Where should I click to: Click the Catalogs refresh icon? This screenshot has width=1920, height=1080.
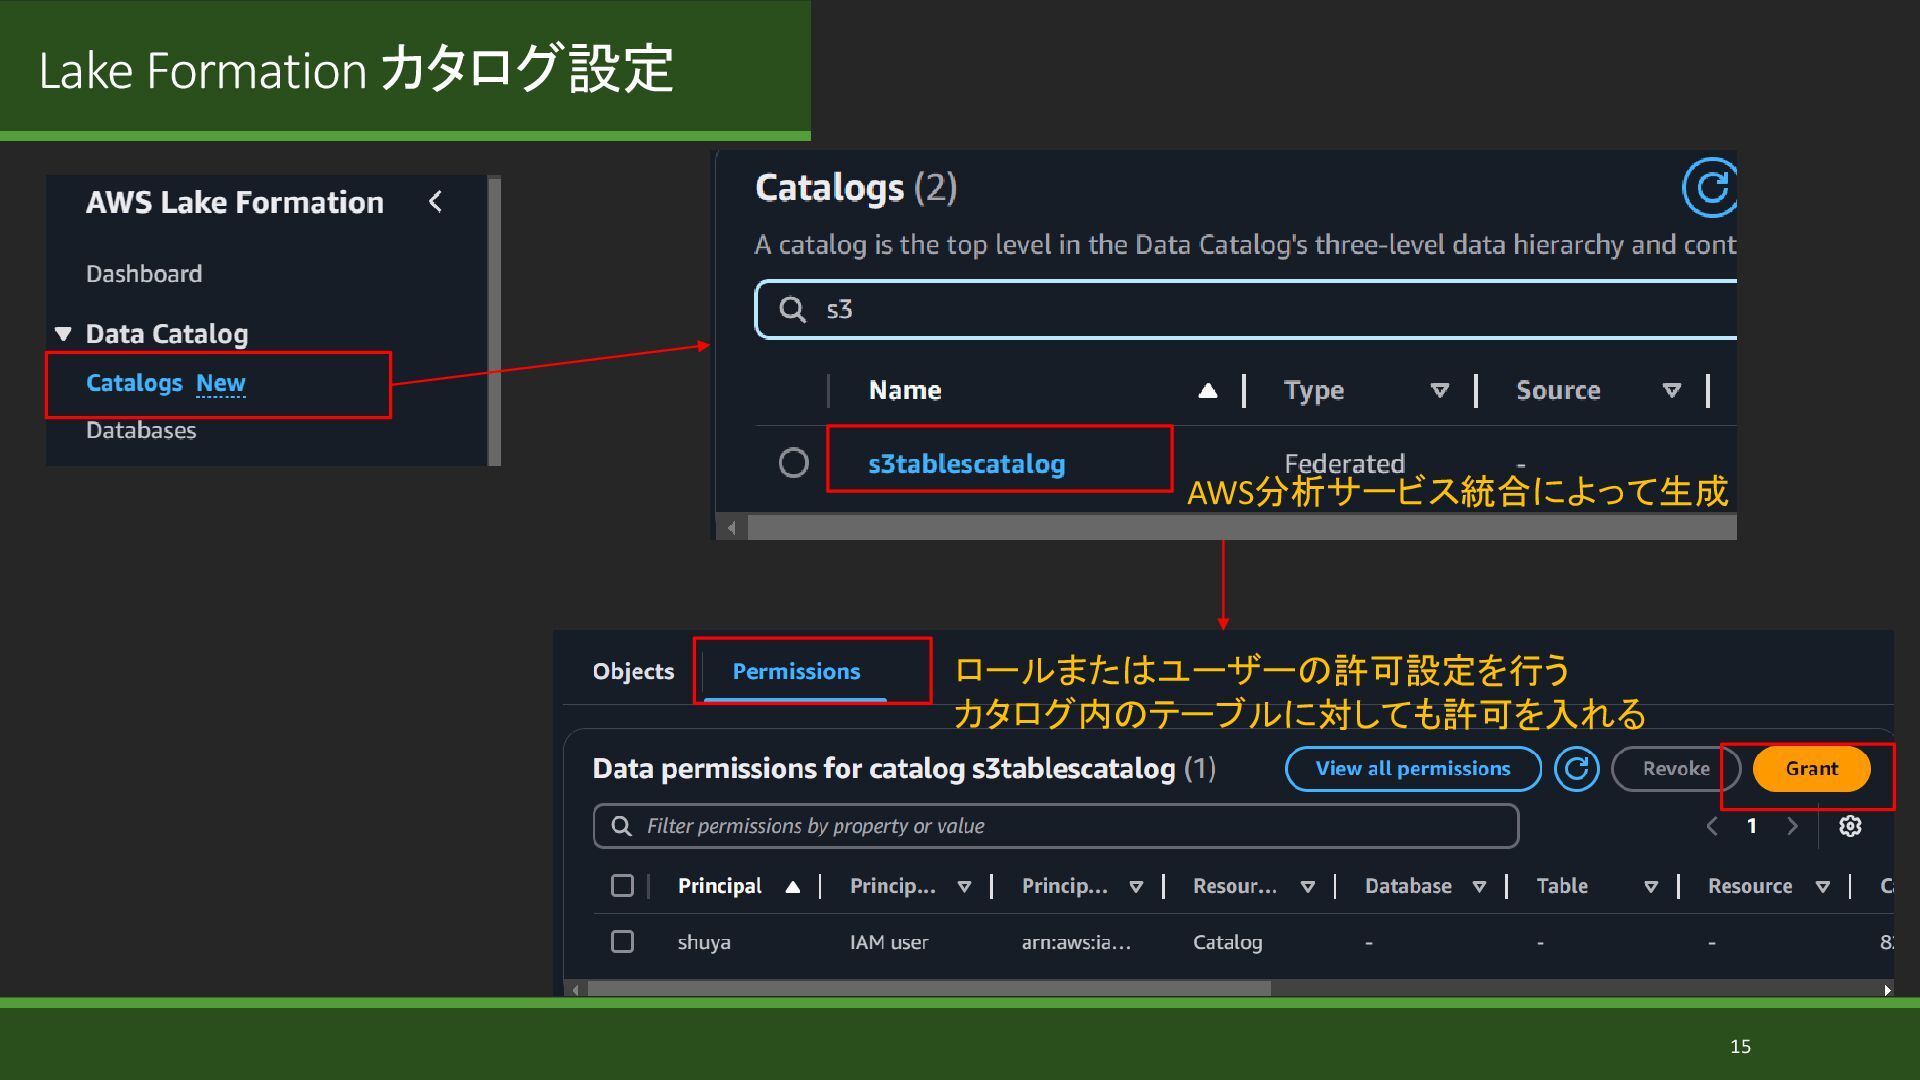1709,188
